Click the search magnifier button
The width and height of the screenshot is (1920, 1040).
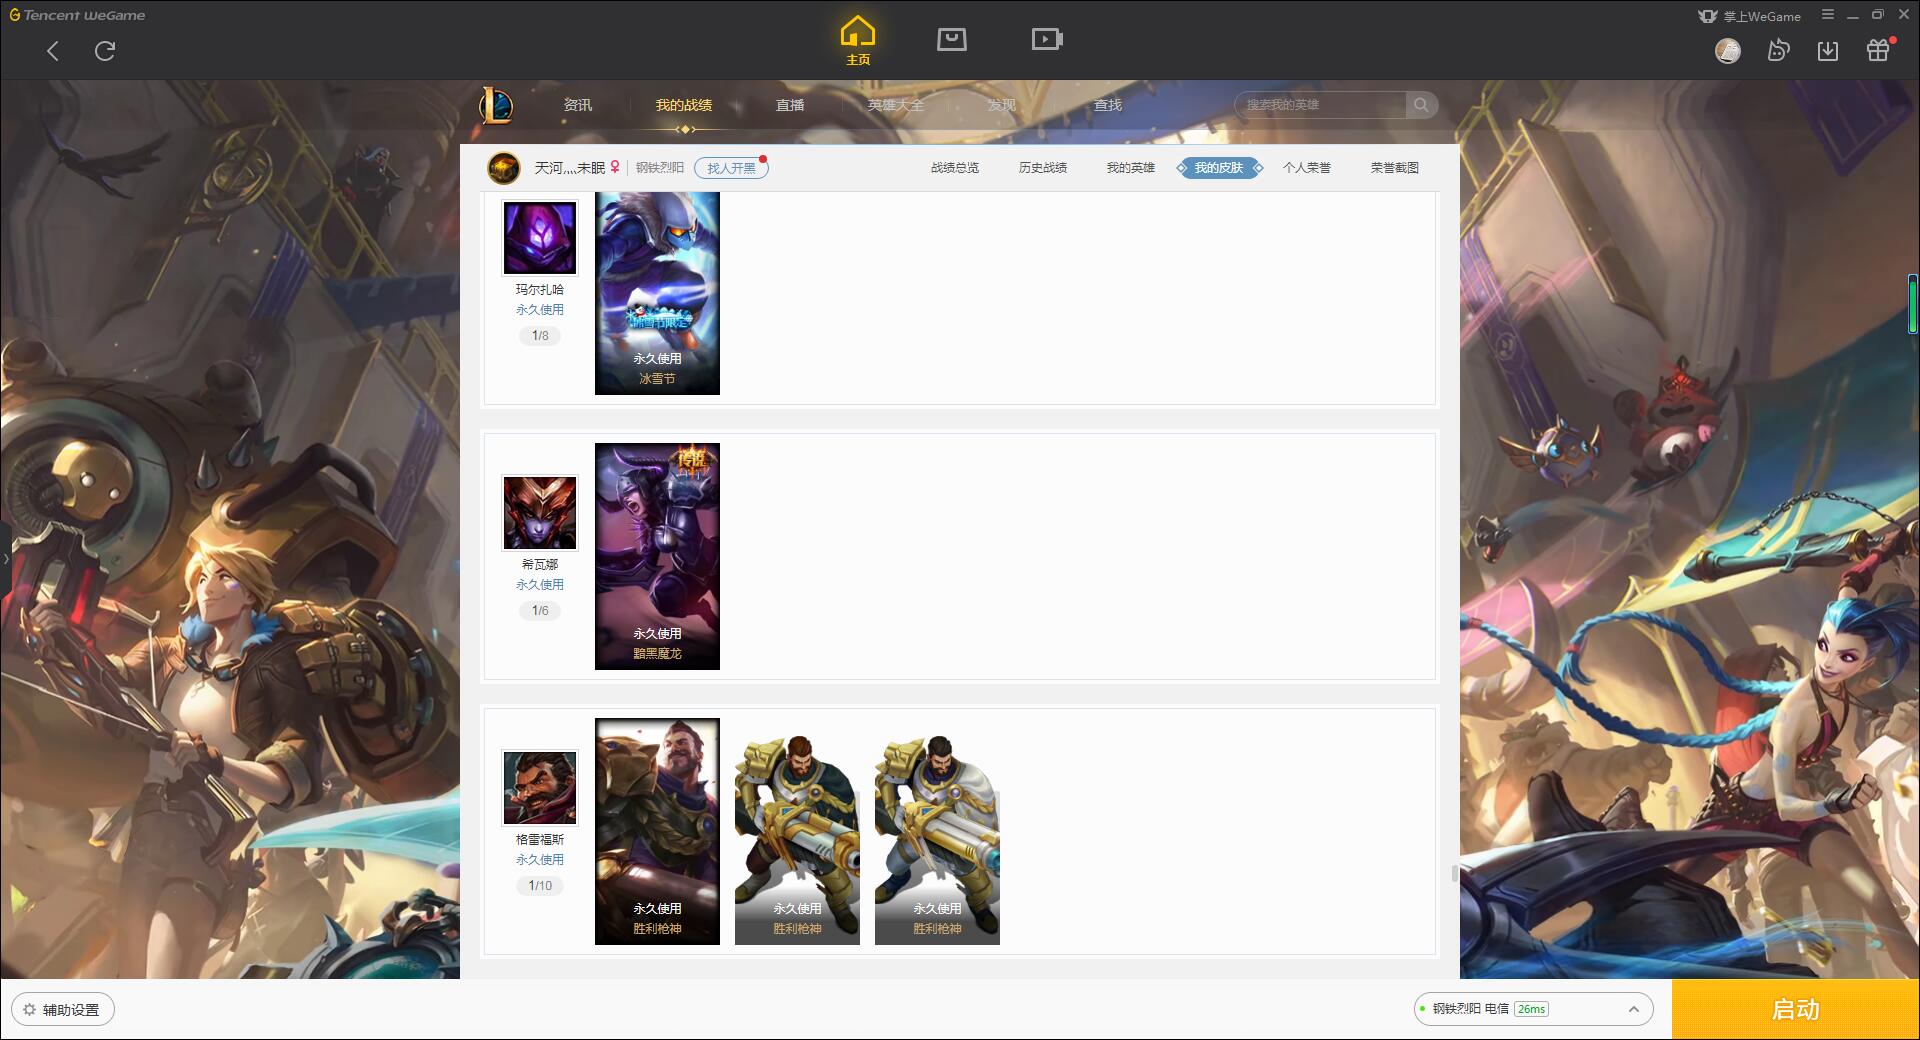[x=1421, y=105]
